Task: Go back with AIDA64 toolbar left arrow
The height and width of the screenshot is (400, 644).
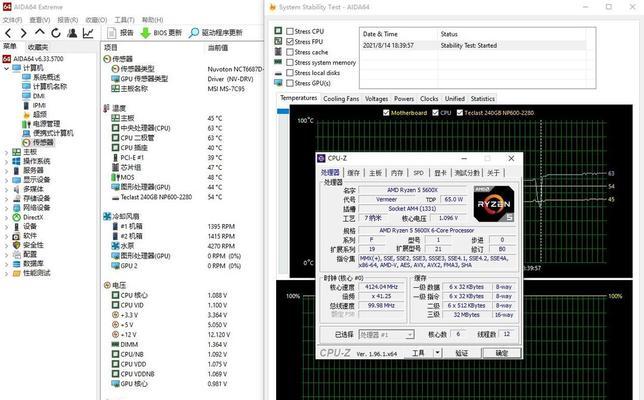Action: [x=8, y=33]
